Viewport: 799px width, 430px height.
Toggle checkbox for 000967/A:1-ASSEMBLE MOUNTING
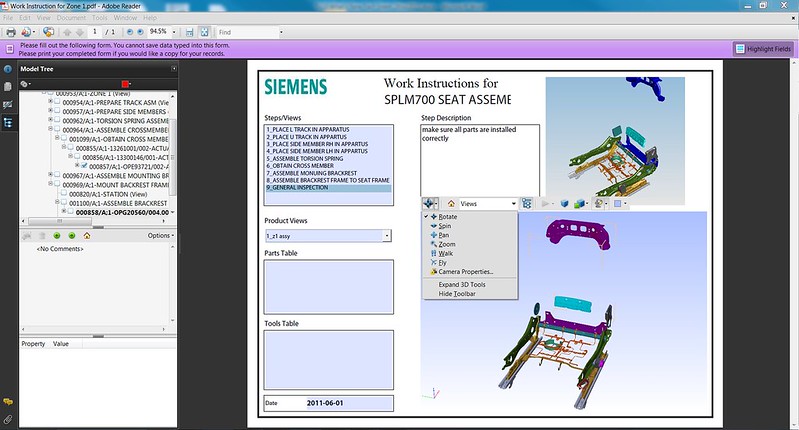(x=57, y=175)
